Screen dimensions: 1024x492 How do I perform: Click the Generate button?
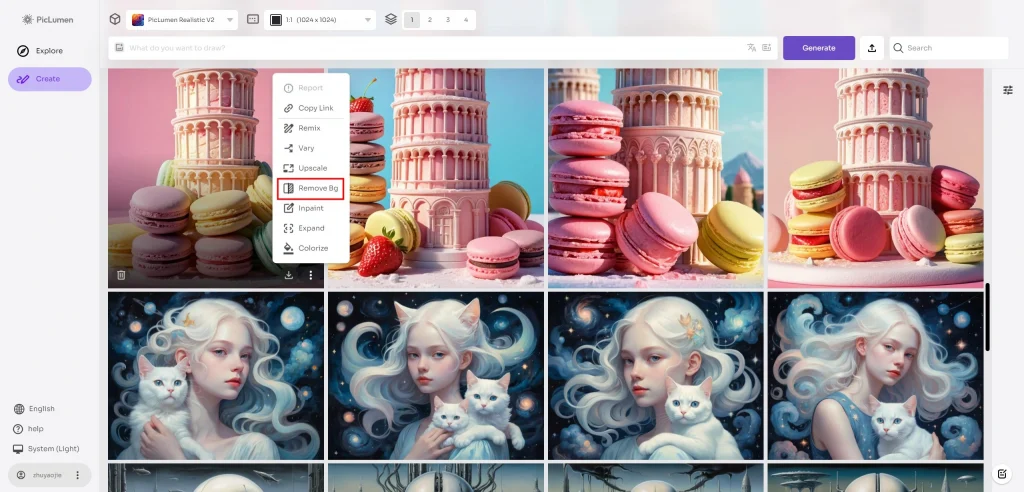tap(819, 48)
